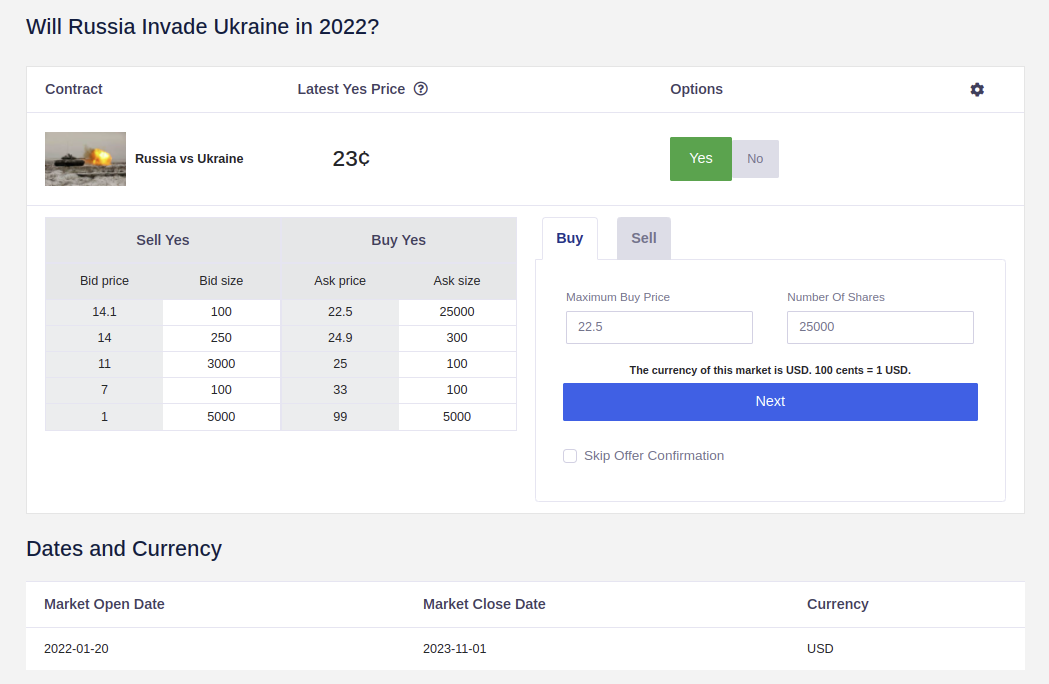
Task: Click the Buy Yes column header
Action: 398,240
